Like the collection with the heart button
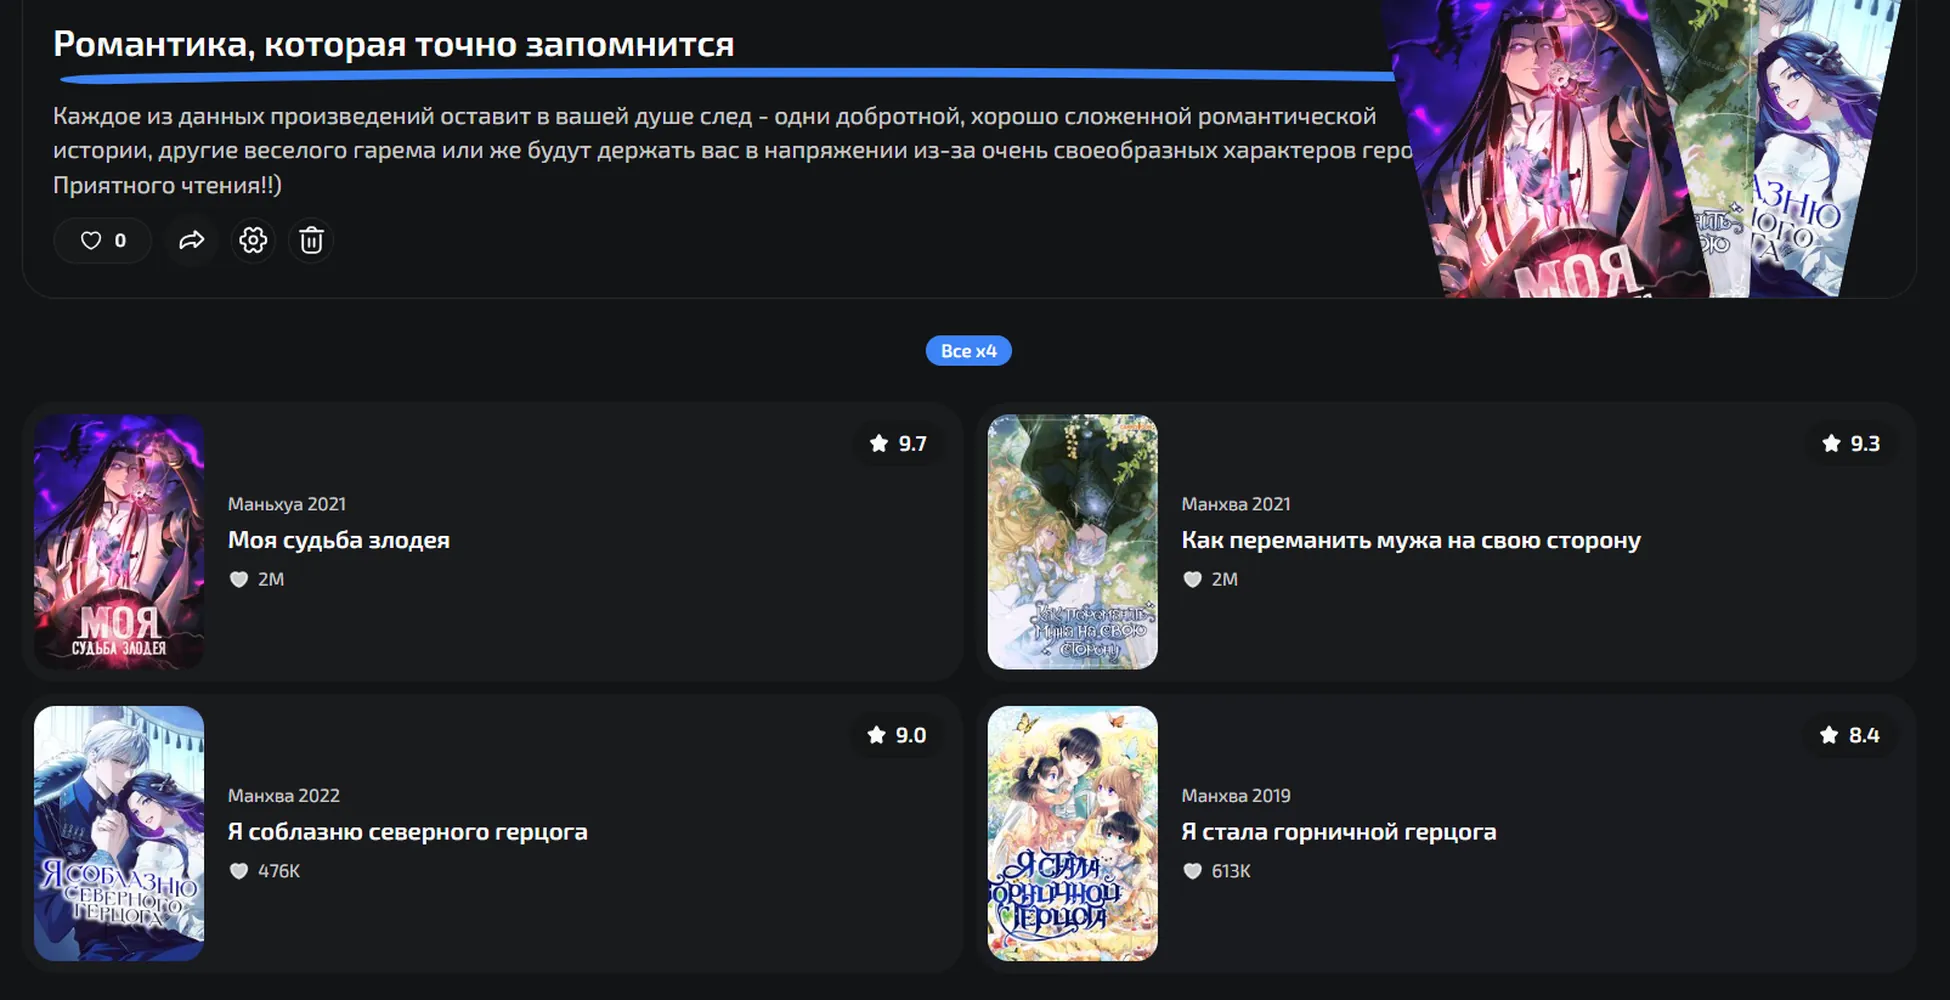 pyautogui.click(x=103, y=240)
